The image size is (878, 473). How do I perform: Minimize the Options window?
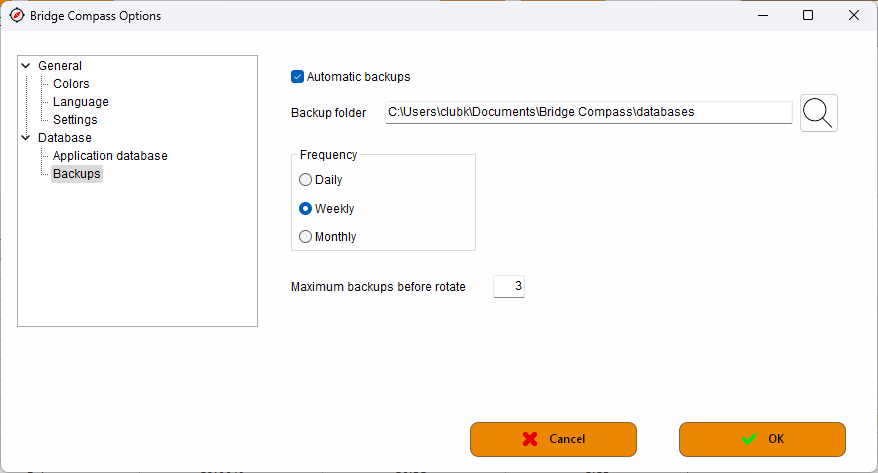763,15
